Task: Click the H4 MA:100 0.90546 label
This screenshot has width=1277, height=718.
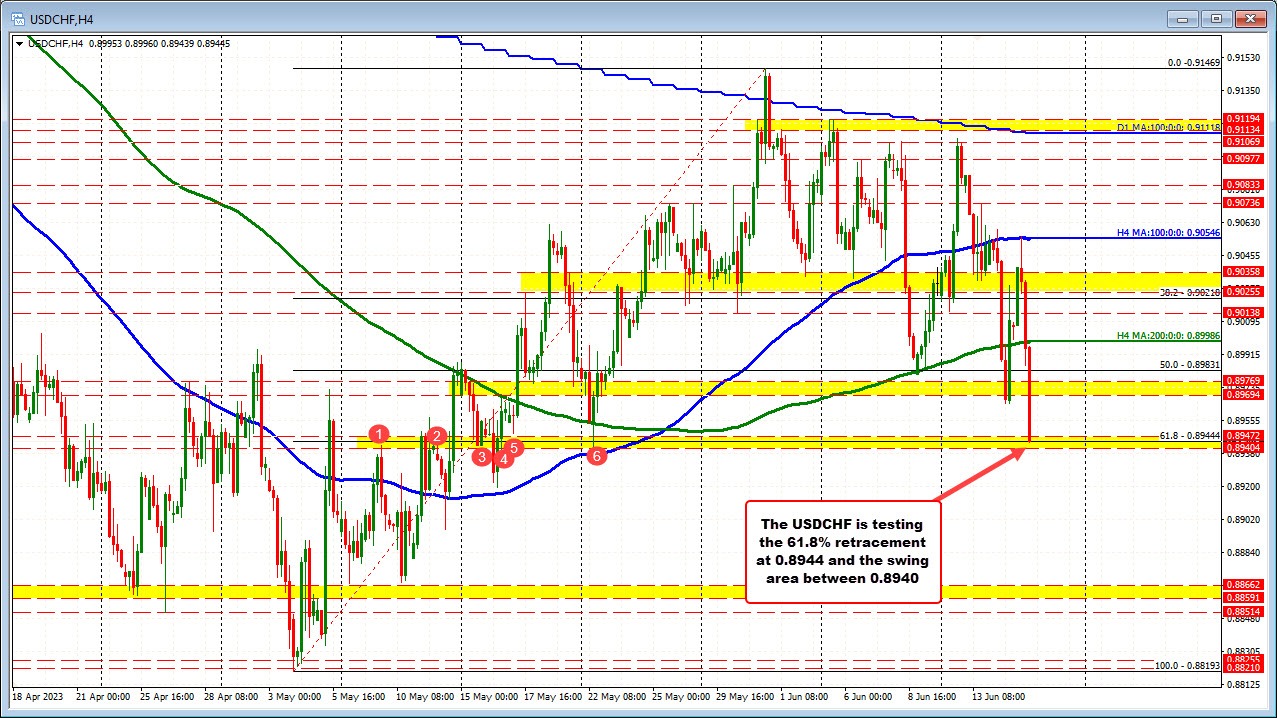Action: coord(1168,233)
